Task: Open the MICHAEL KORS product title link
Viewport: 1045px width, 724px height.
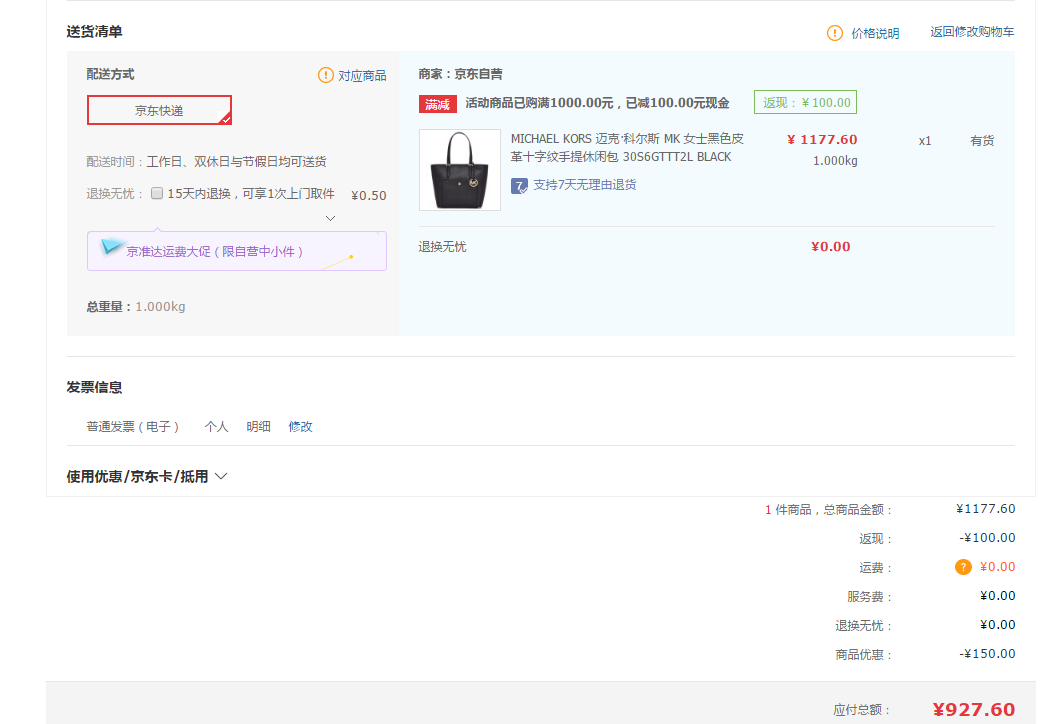Action: [627, 147]
